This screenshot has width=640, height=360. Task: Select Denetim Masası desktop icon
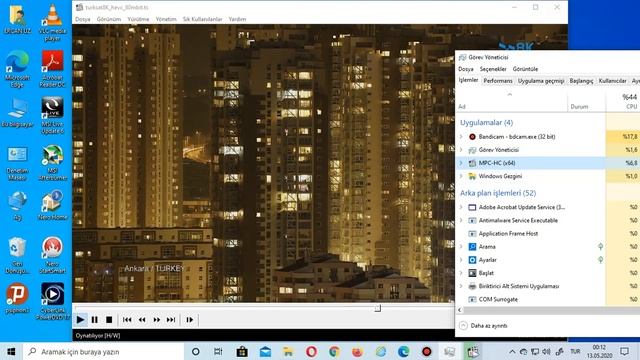click(18, 163)
